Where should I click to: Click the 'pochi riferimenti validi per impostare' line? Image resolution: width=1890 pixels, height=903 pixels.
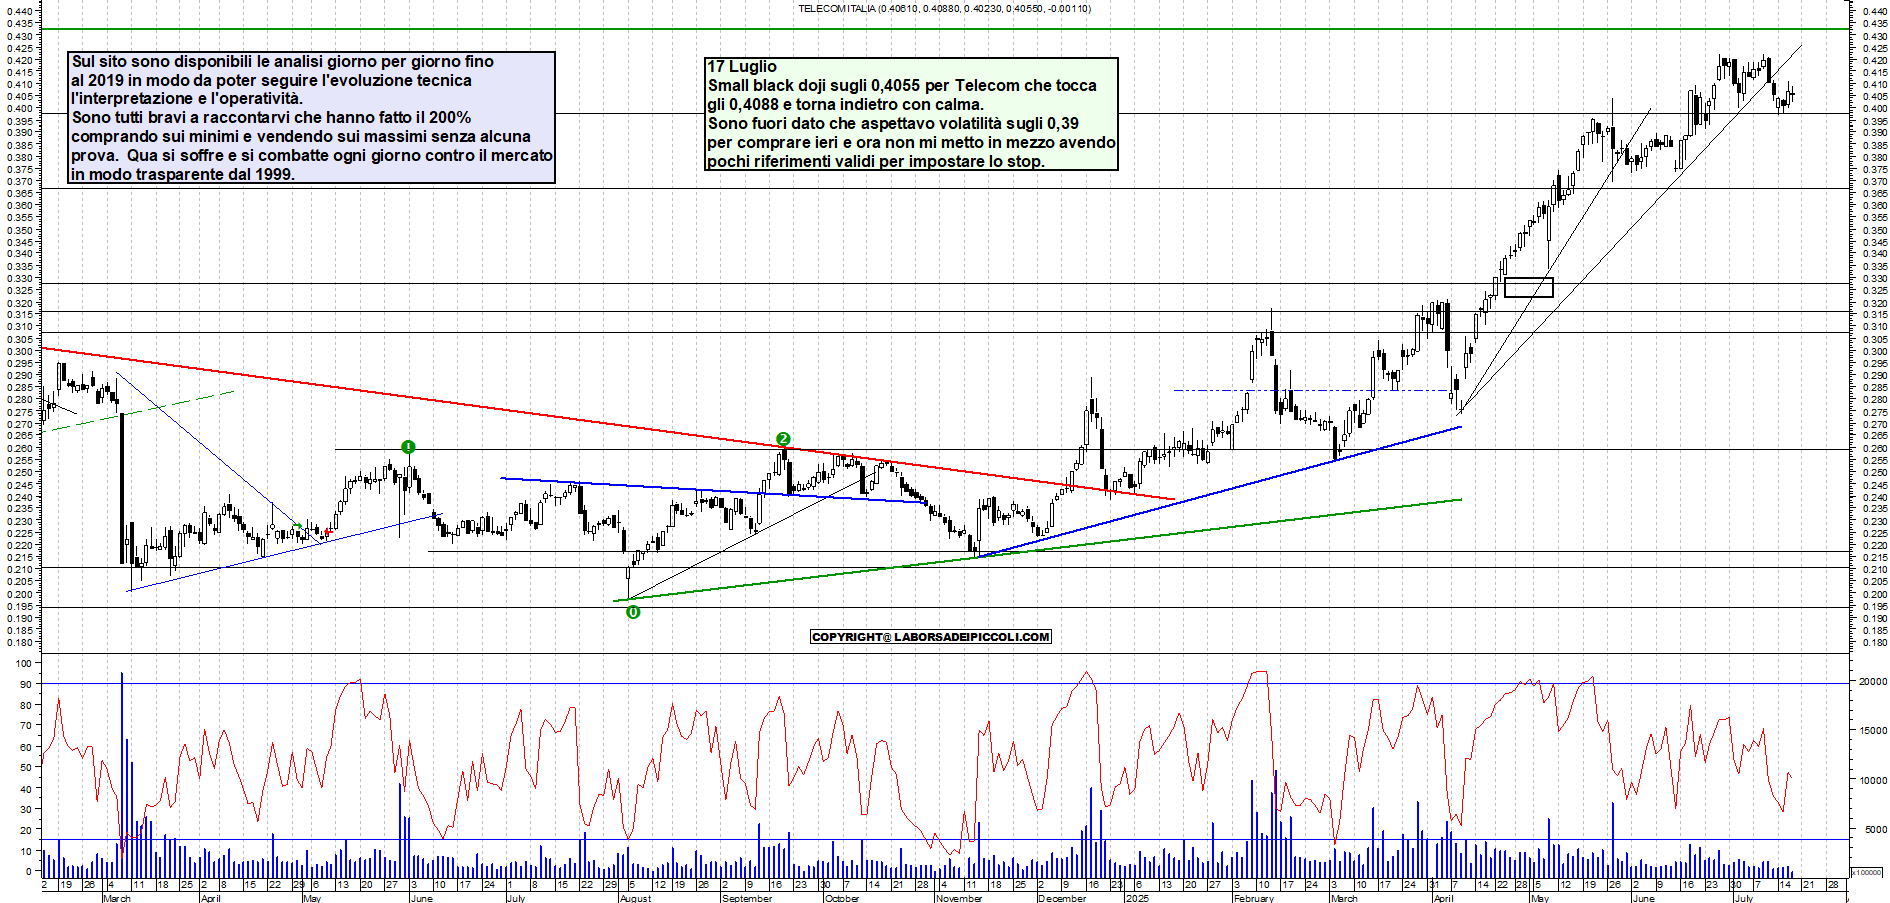pos(876,162)
